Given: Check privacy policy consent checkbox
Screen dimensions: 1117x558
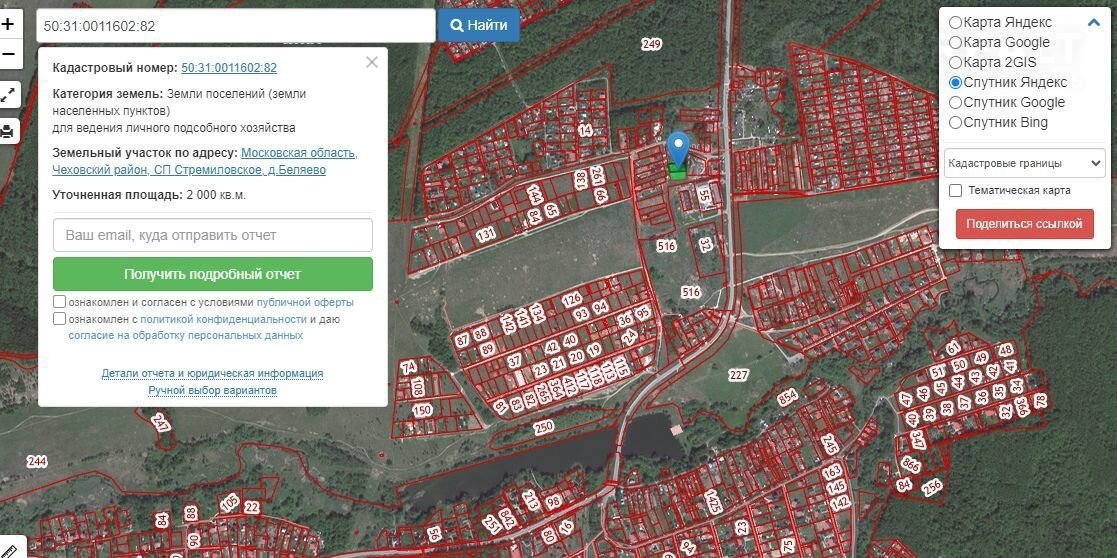Looking at the screenshot, I should click(60, 319).
